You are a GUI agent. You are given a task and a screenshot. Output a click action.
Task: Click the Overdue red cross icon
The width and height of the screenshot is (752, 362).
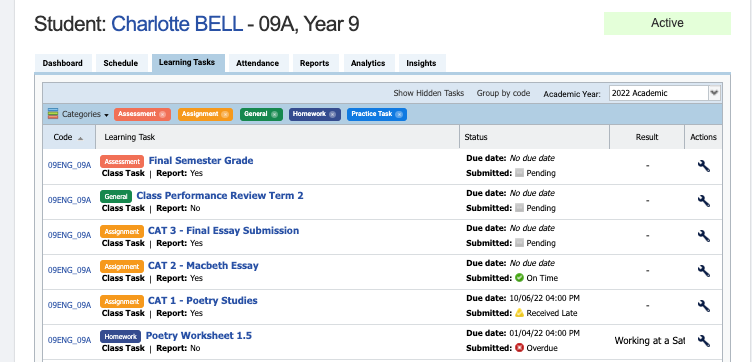pyautogui.click(x=519, y=348)
